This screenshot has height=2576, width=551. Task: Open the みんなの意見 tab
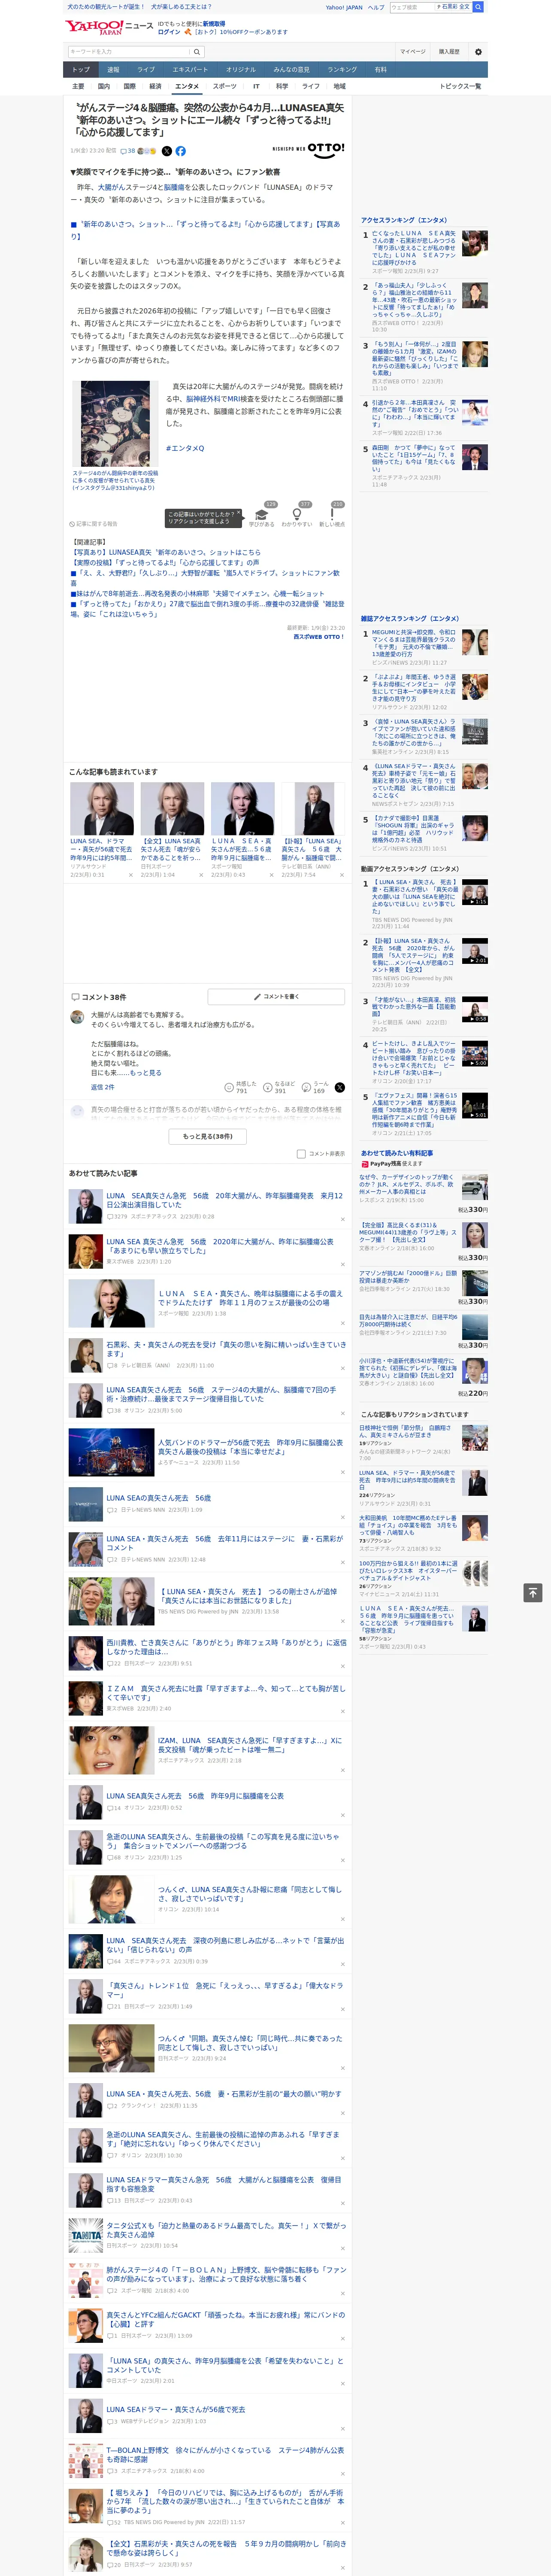[291, 70]
